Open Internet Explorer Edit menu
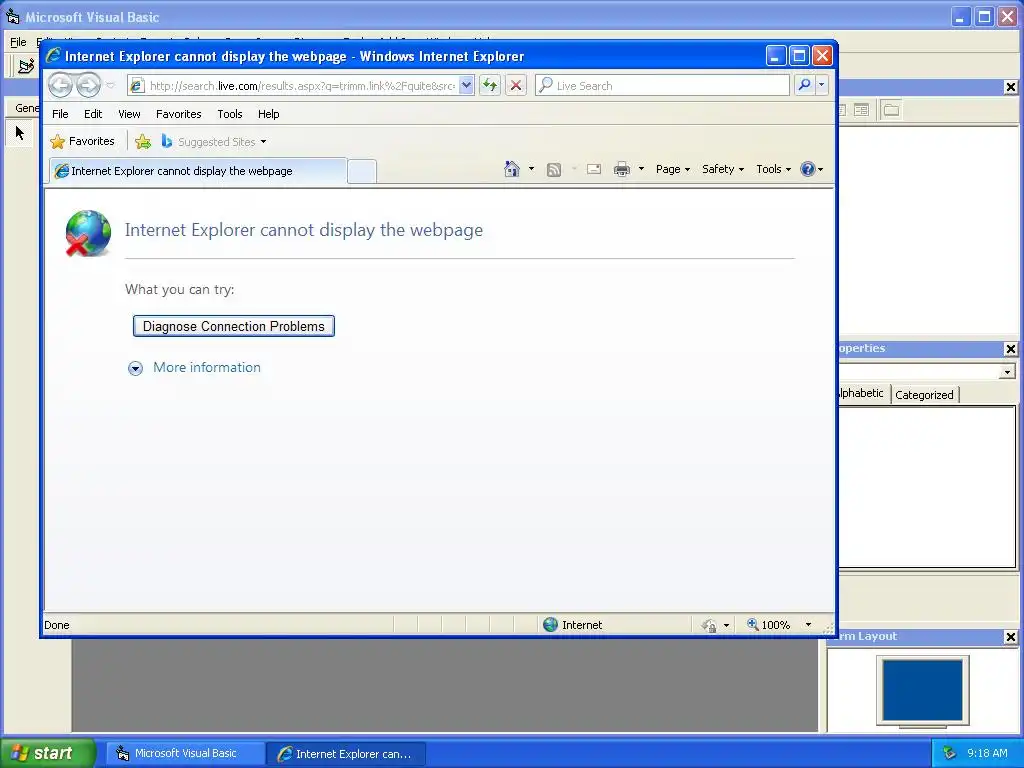This screenshot has height=768, width=1024. click(x=93, y=114)
